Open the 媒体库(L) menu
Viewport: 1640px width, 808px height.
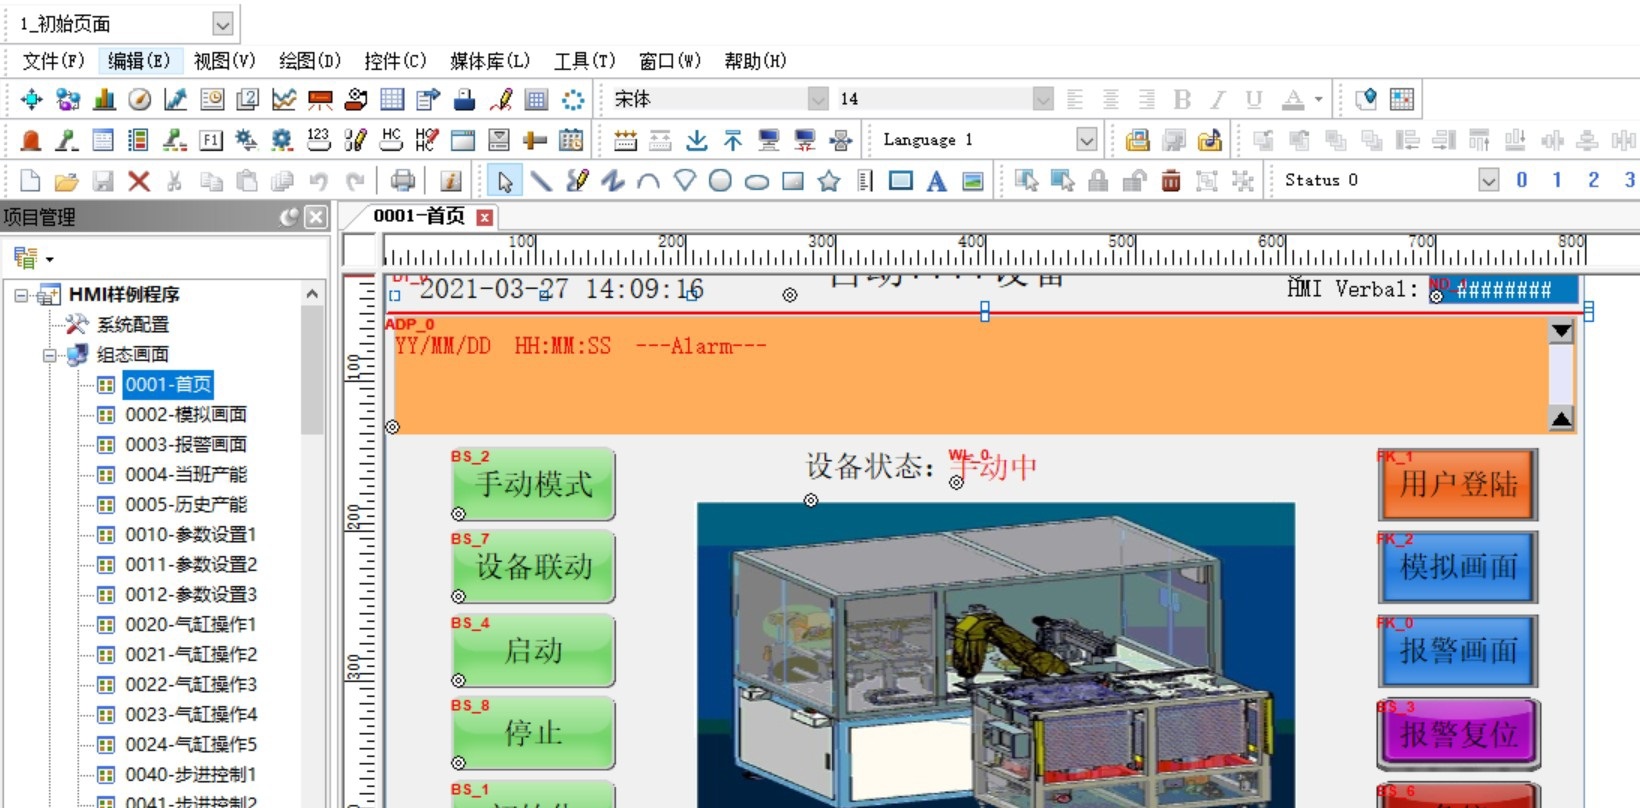pyautogui.click(x=490, y=61)
